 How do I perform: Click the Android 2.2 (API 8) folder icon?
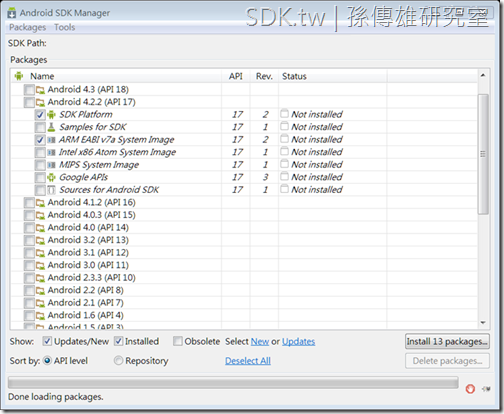click(40, 290)
